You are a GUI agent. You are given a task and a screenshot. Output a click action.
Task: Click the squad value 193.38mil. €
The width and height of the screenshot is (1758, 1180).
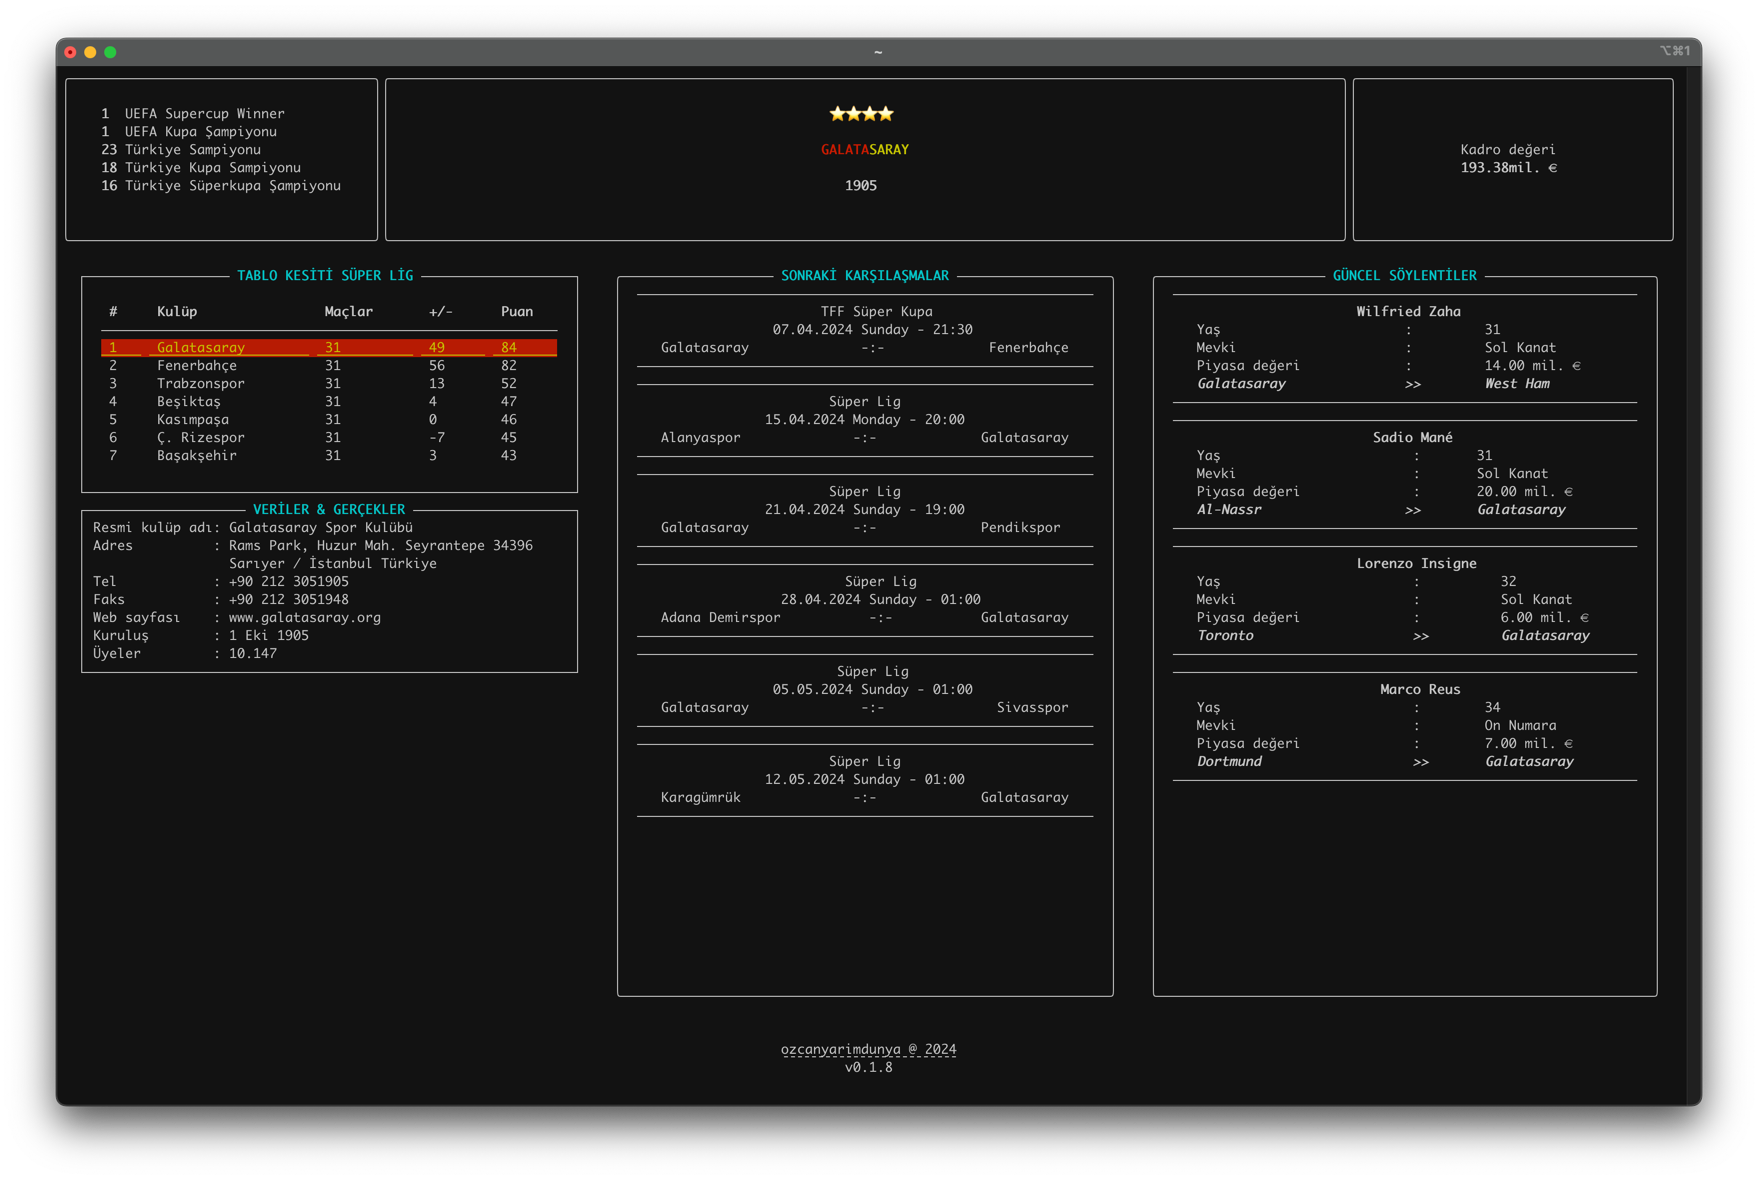coord(1509,167)
